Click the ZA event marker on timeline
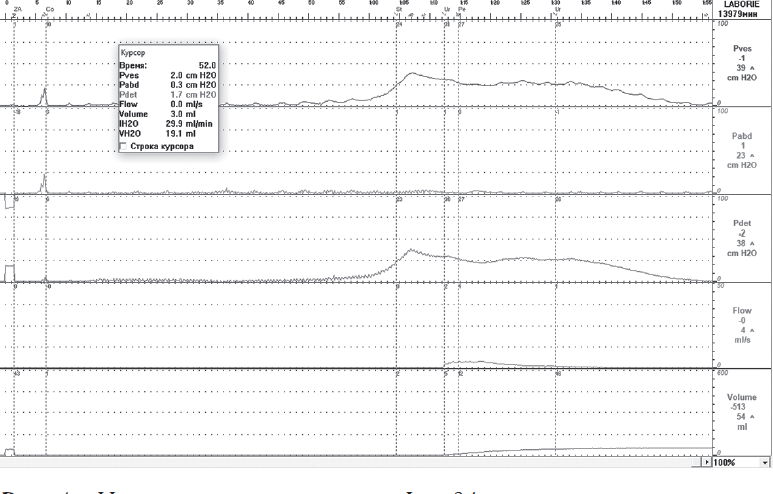 17,8
